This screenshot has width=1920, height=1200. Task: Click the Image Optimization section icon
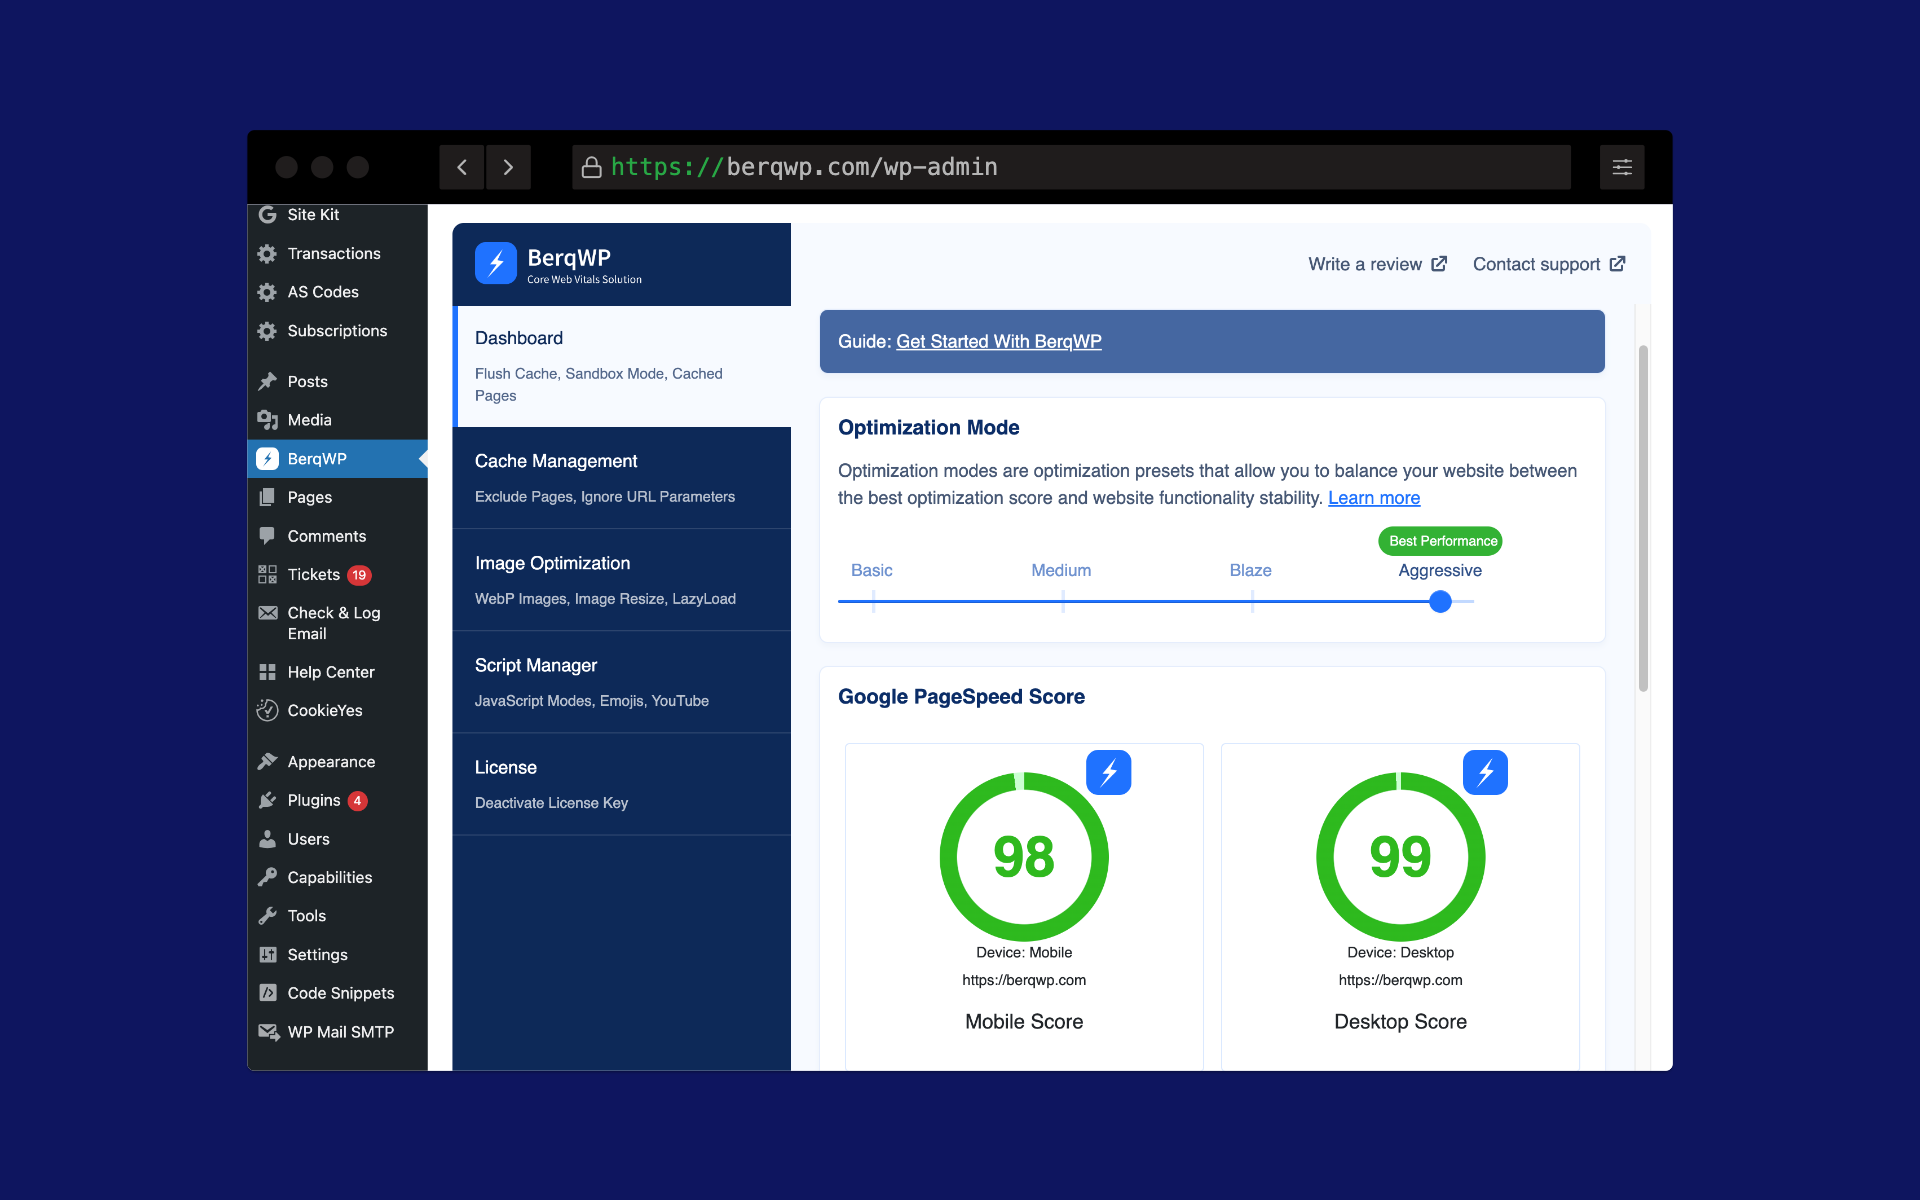click(x=552, y=563)
